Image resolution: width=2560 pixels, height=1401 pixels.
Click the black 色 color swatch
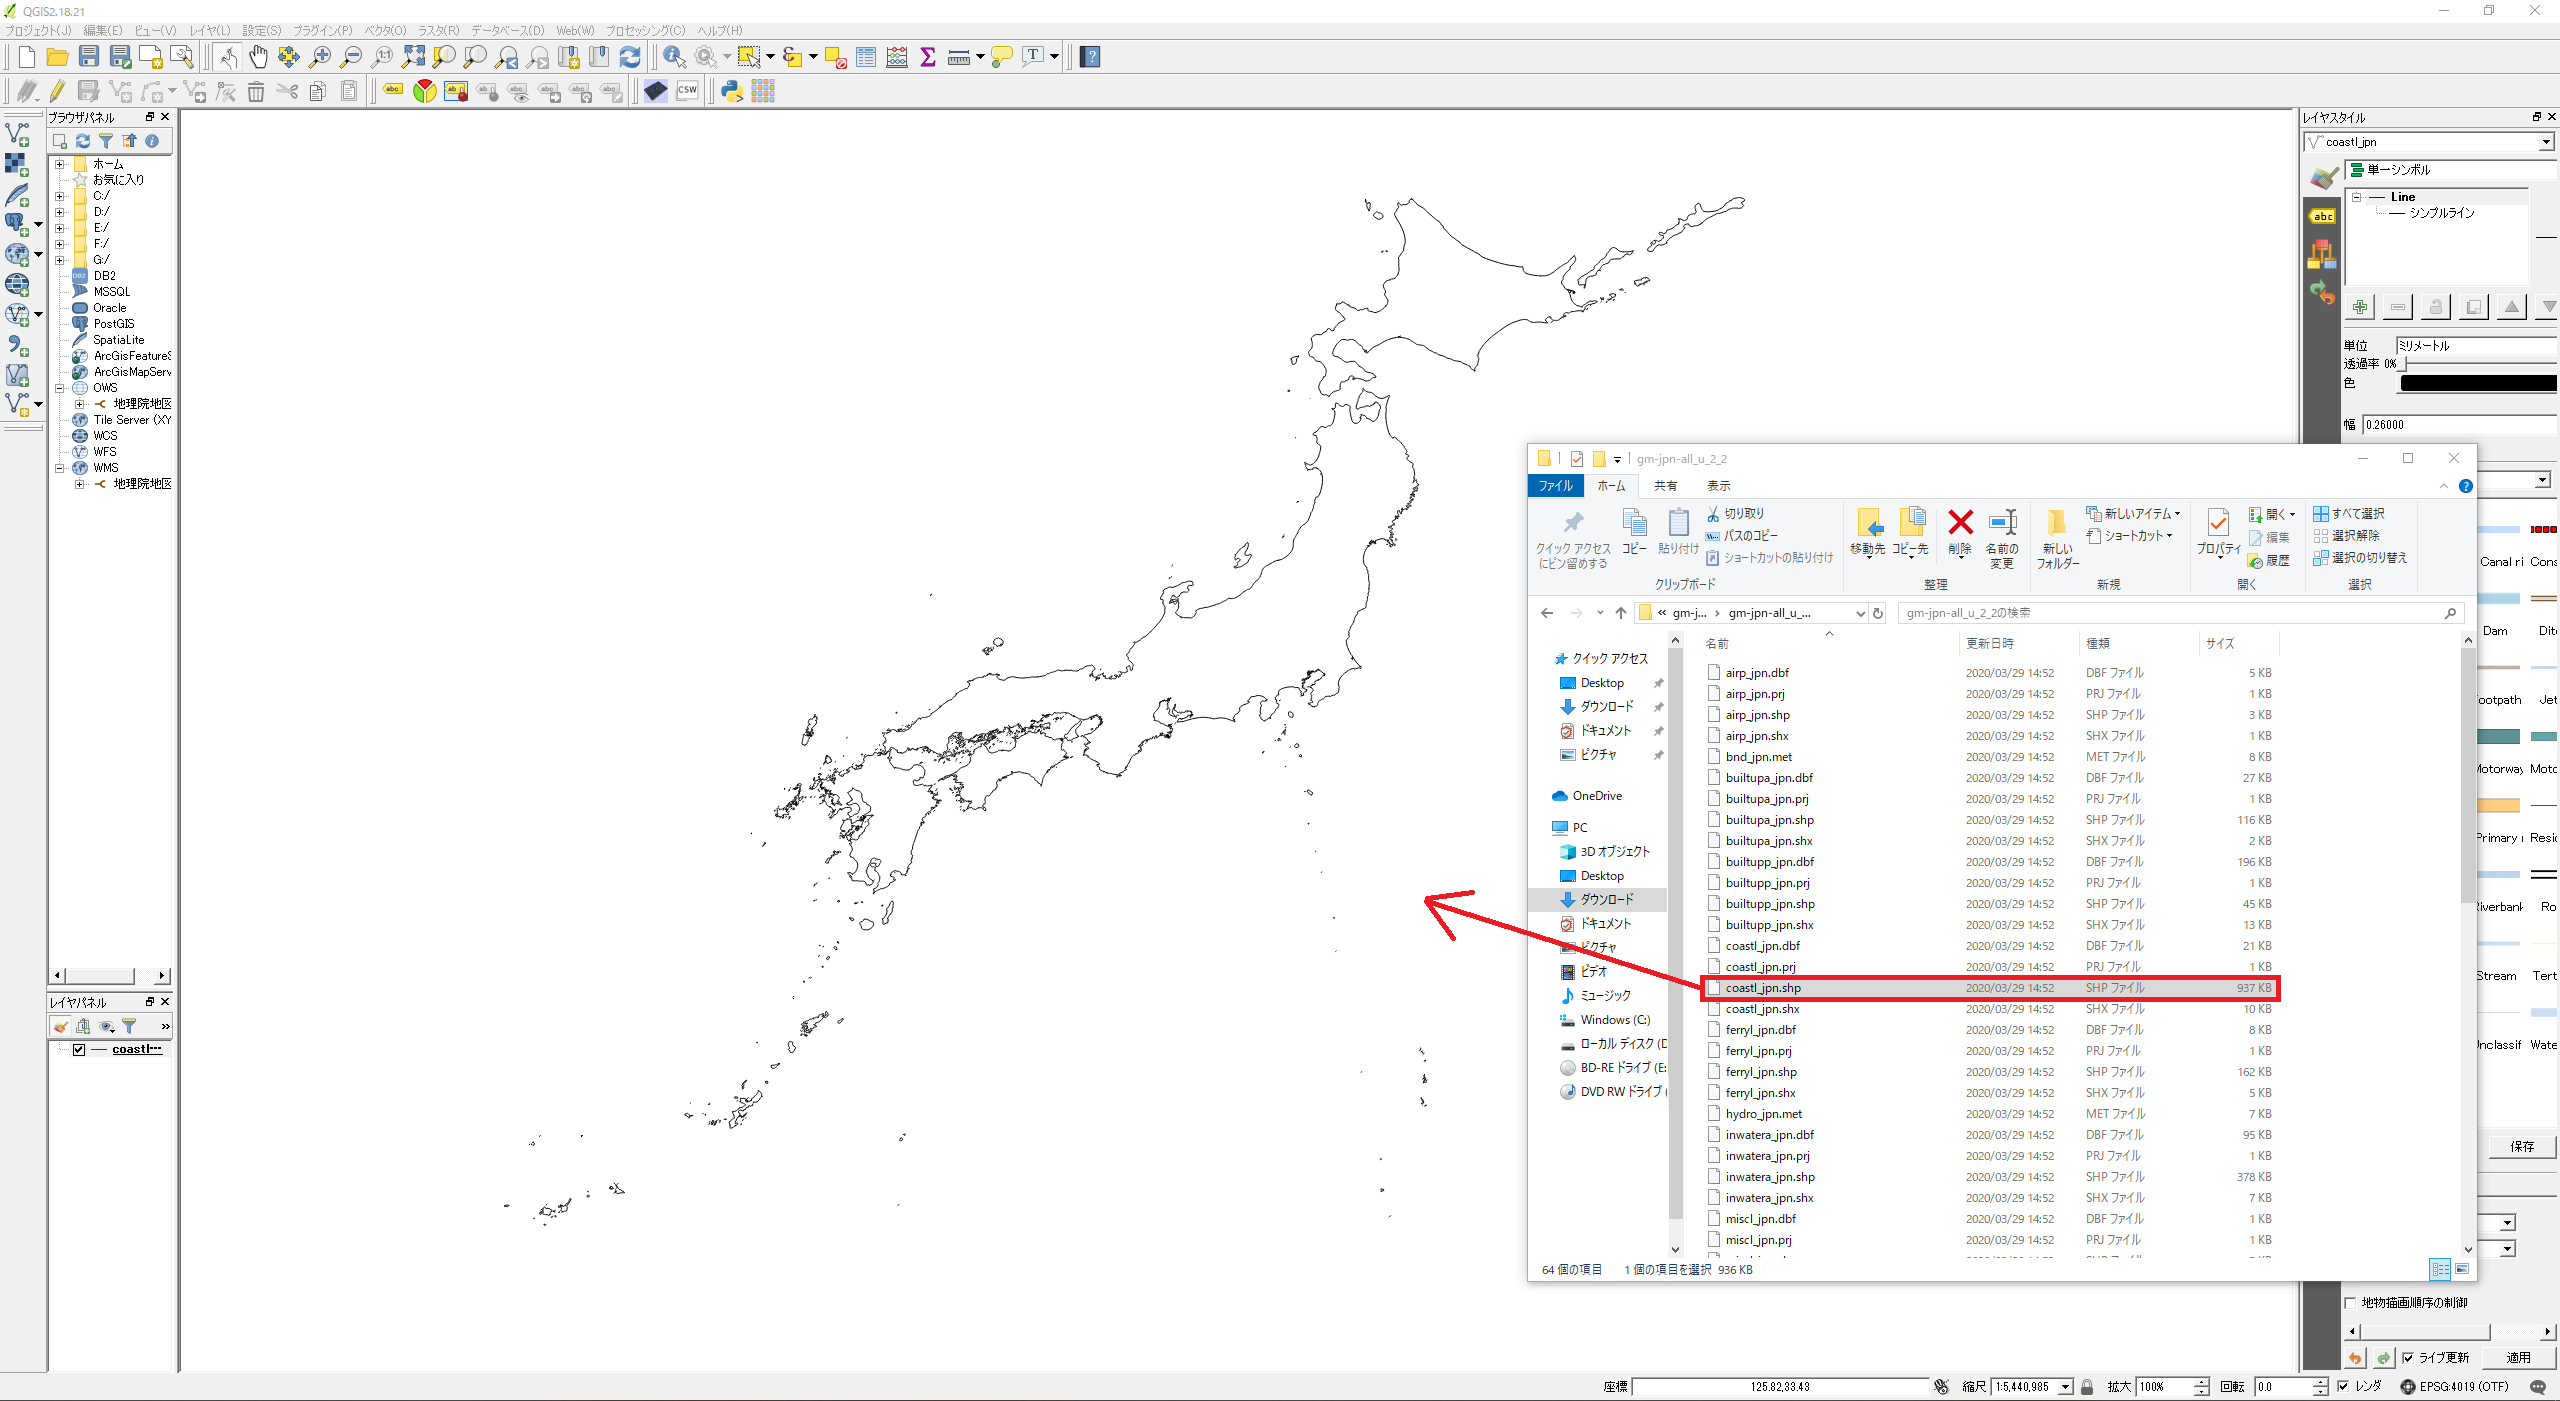tap(2477, 383)
